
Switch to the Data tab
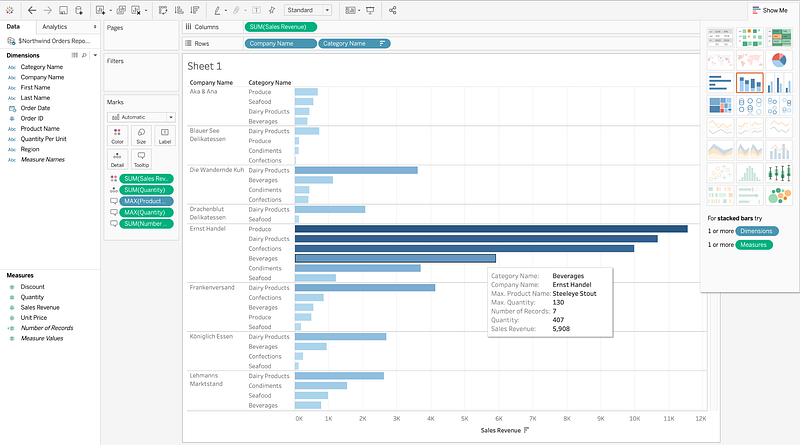point(13,26)
